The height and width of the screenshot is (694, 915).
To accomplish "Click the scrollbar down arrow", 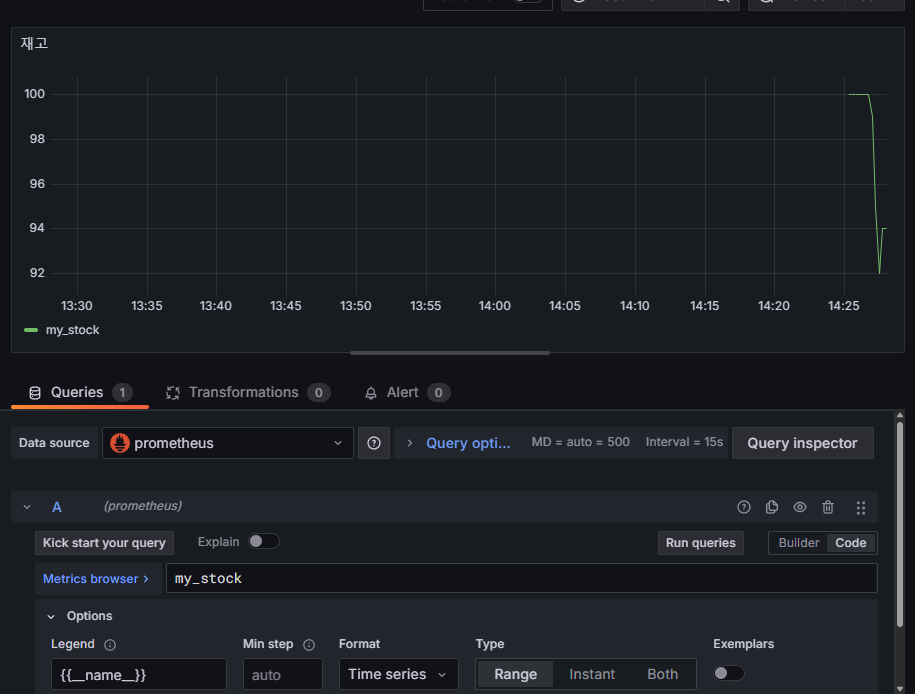I will point(900,689).
